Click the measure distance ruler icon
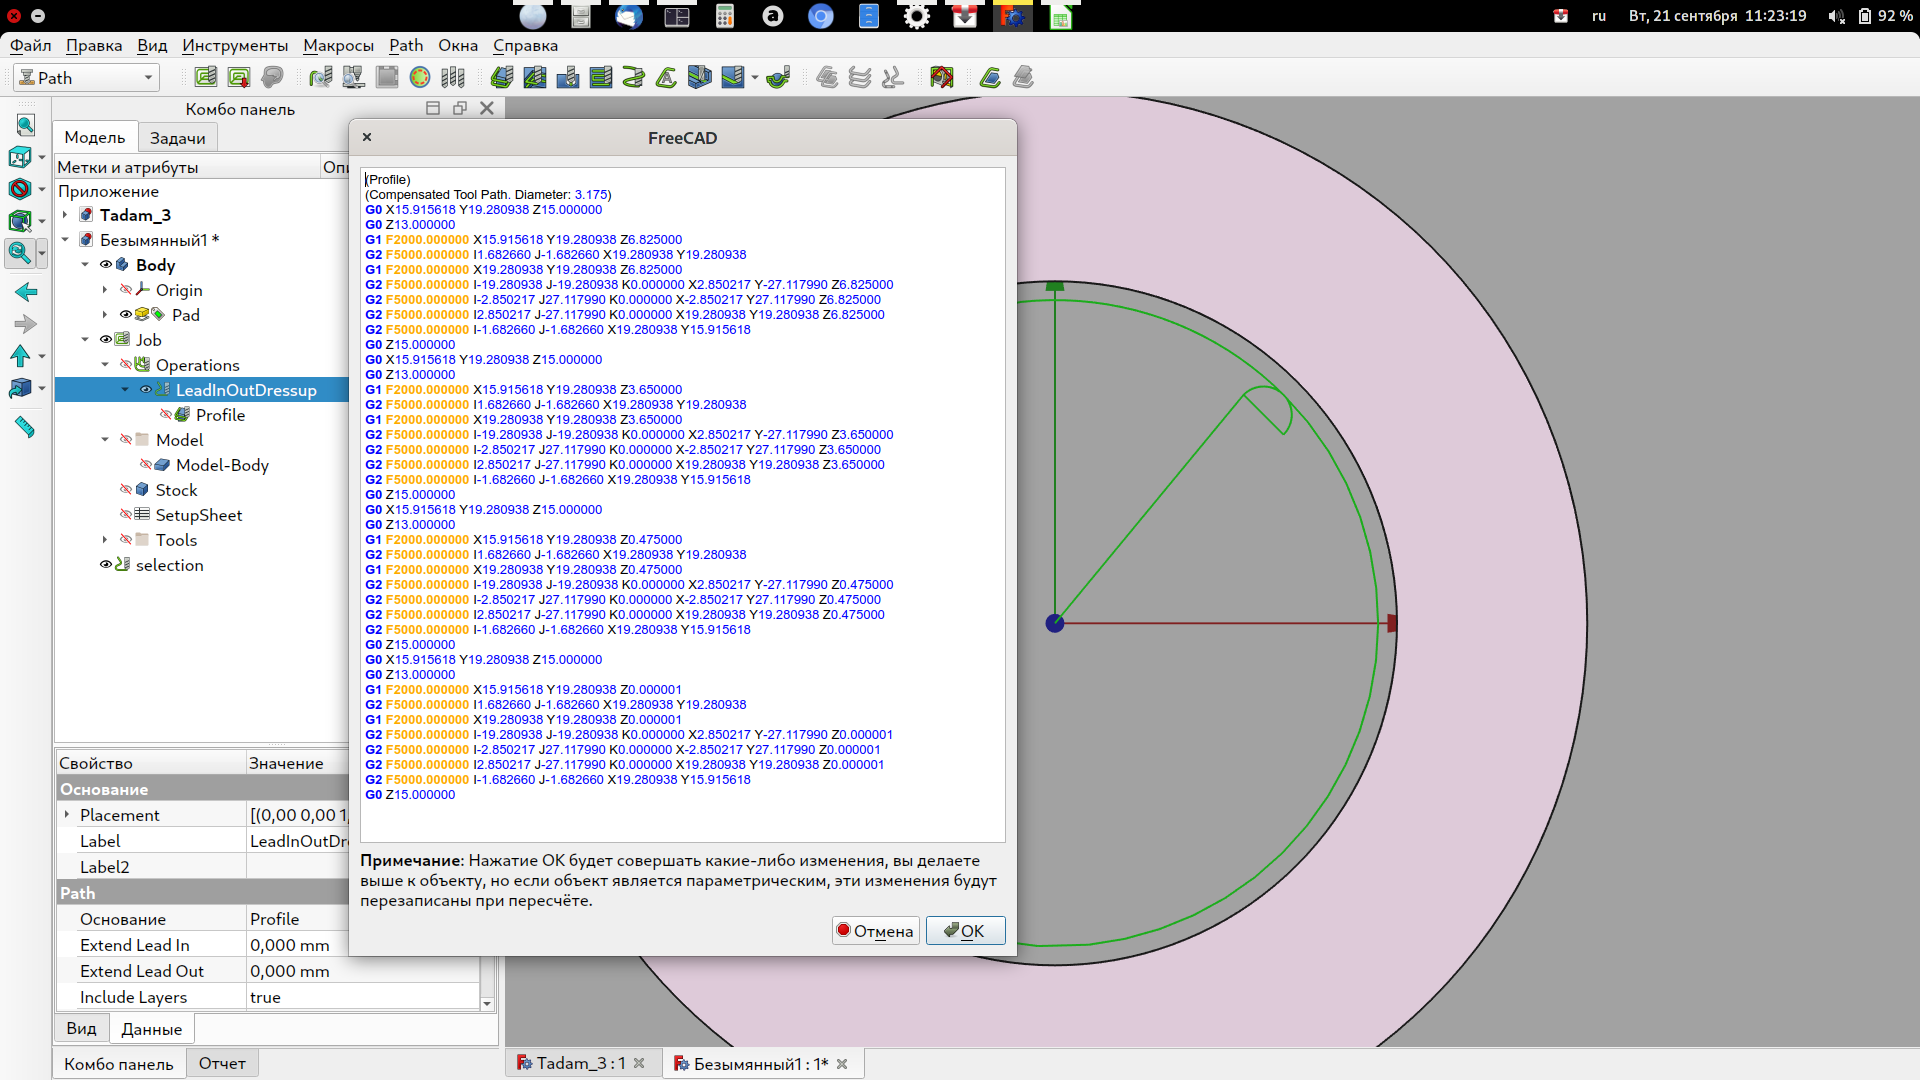 tap(25, 428)
